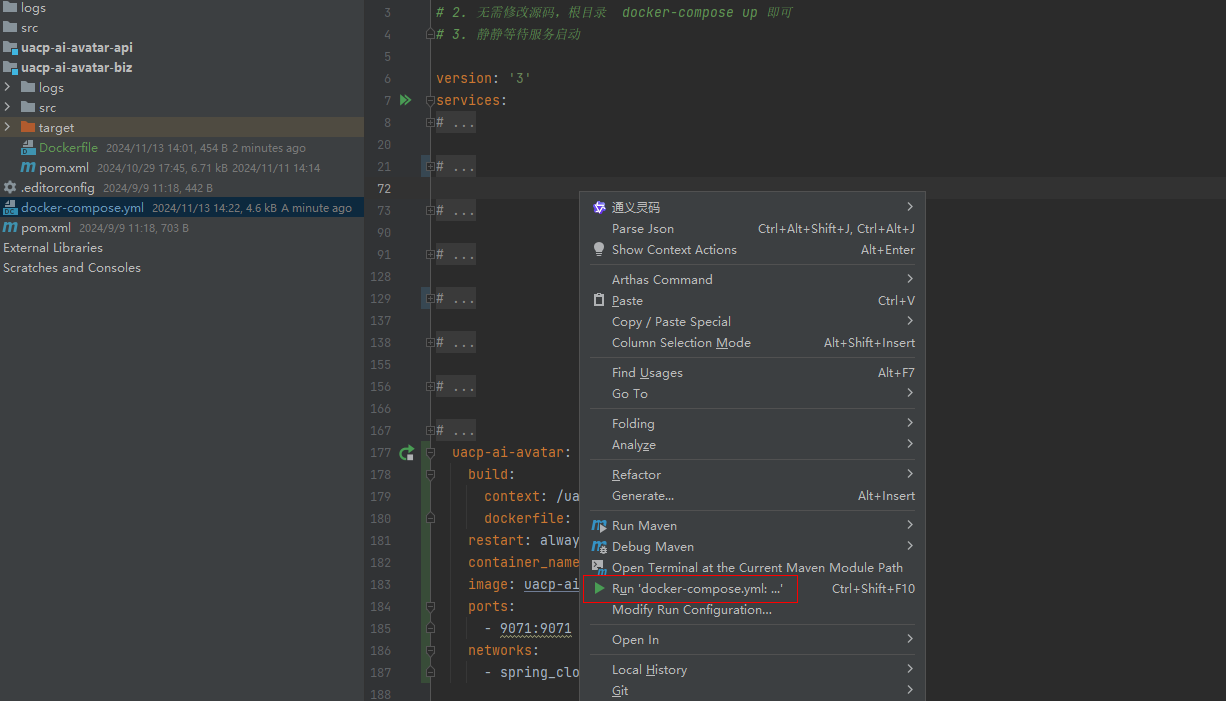Click the green play icon for Run 'docker-compose.yml'
This screenshot has width=1226, height=701.
click(599, 589)
